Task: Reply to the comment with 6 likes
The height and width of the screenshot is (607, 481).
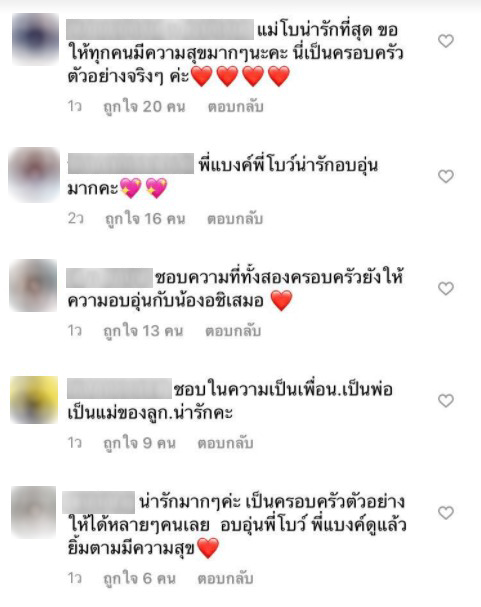Action: [225, 579]
